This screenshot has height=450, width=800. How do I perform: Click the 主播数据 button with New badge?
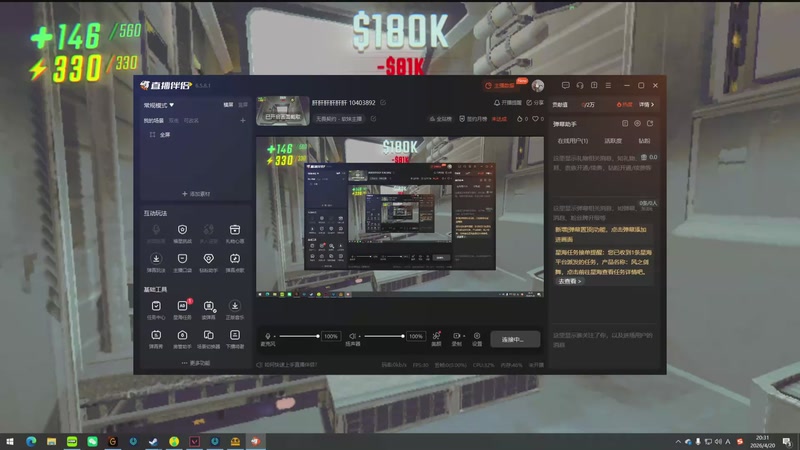click(505, 85)
